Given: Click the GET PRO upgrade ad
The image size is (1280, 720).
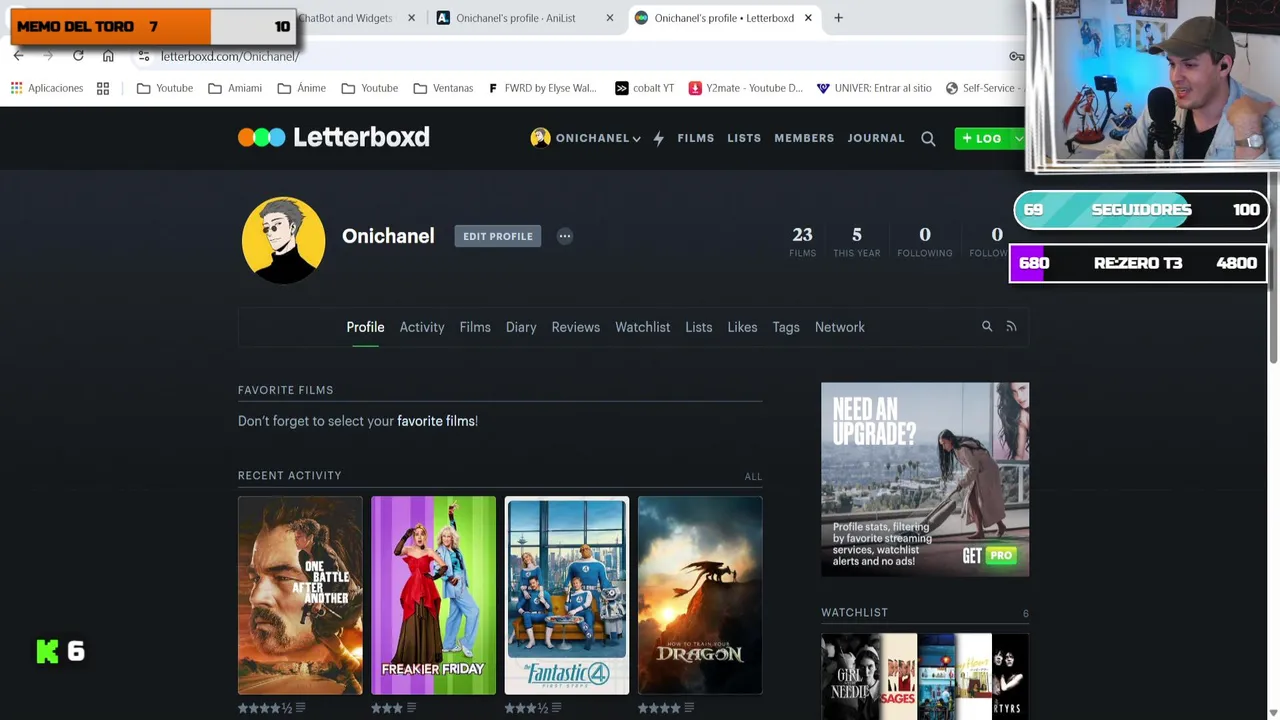Looking at the screenshot, I should click(x=925, y=479).
